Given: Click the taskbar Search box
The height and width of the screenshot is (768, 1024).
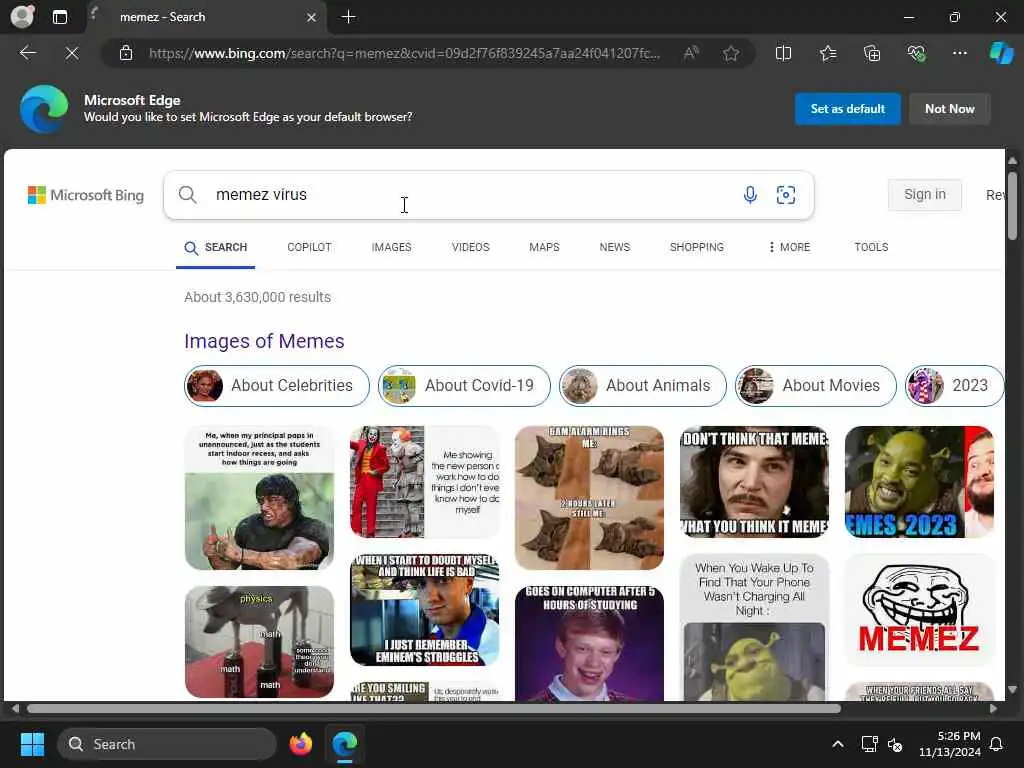Looking at the screenshot, I should (167, 744).
